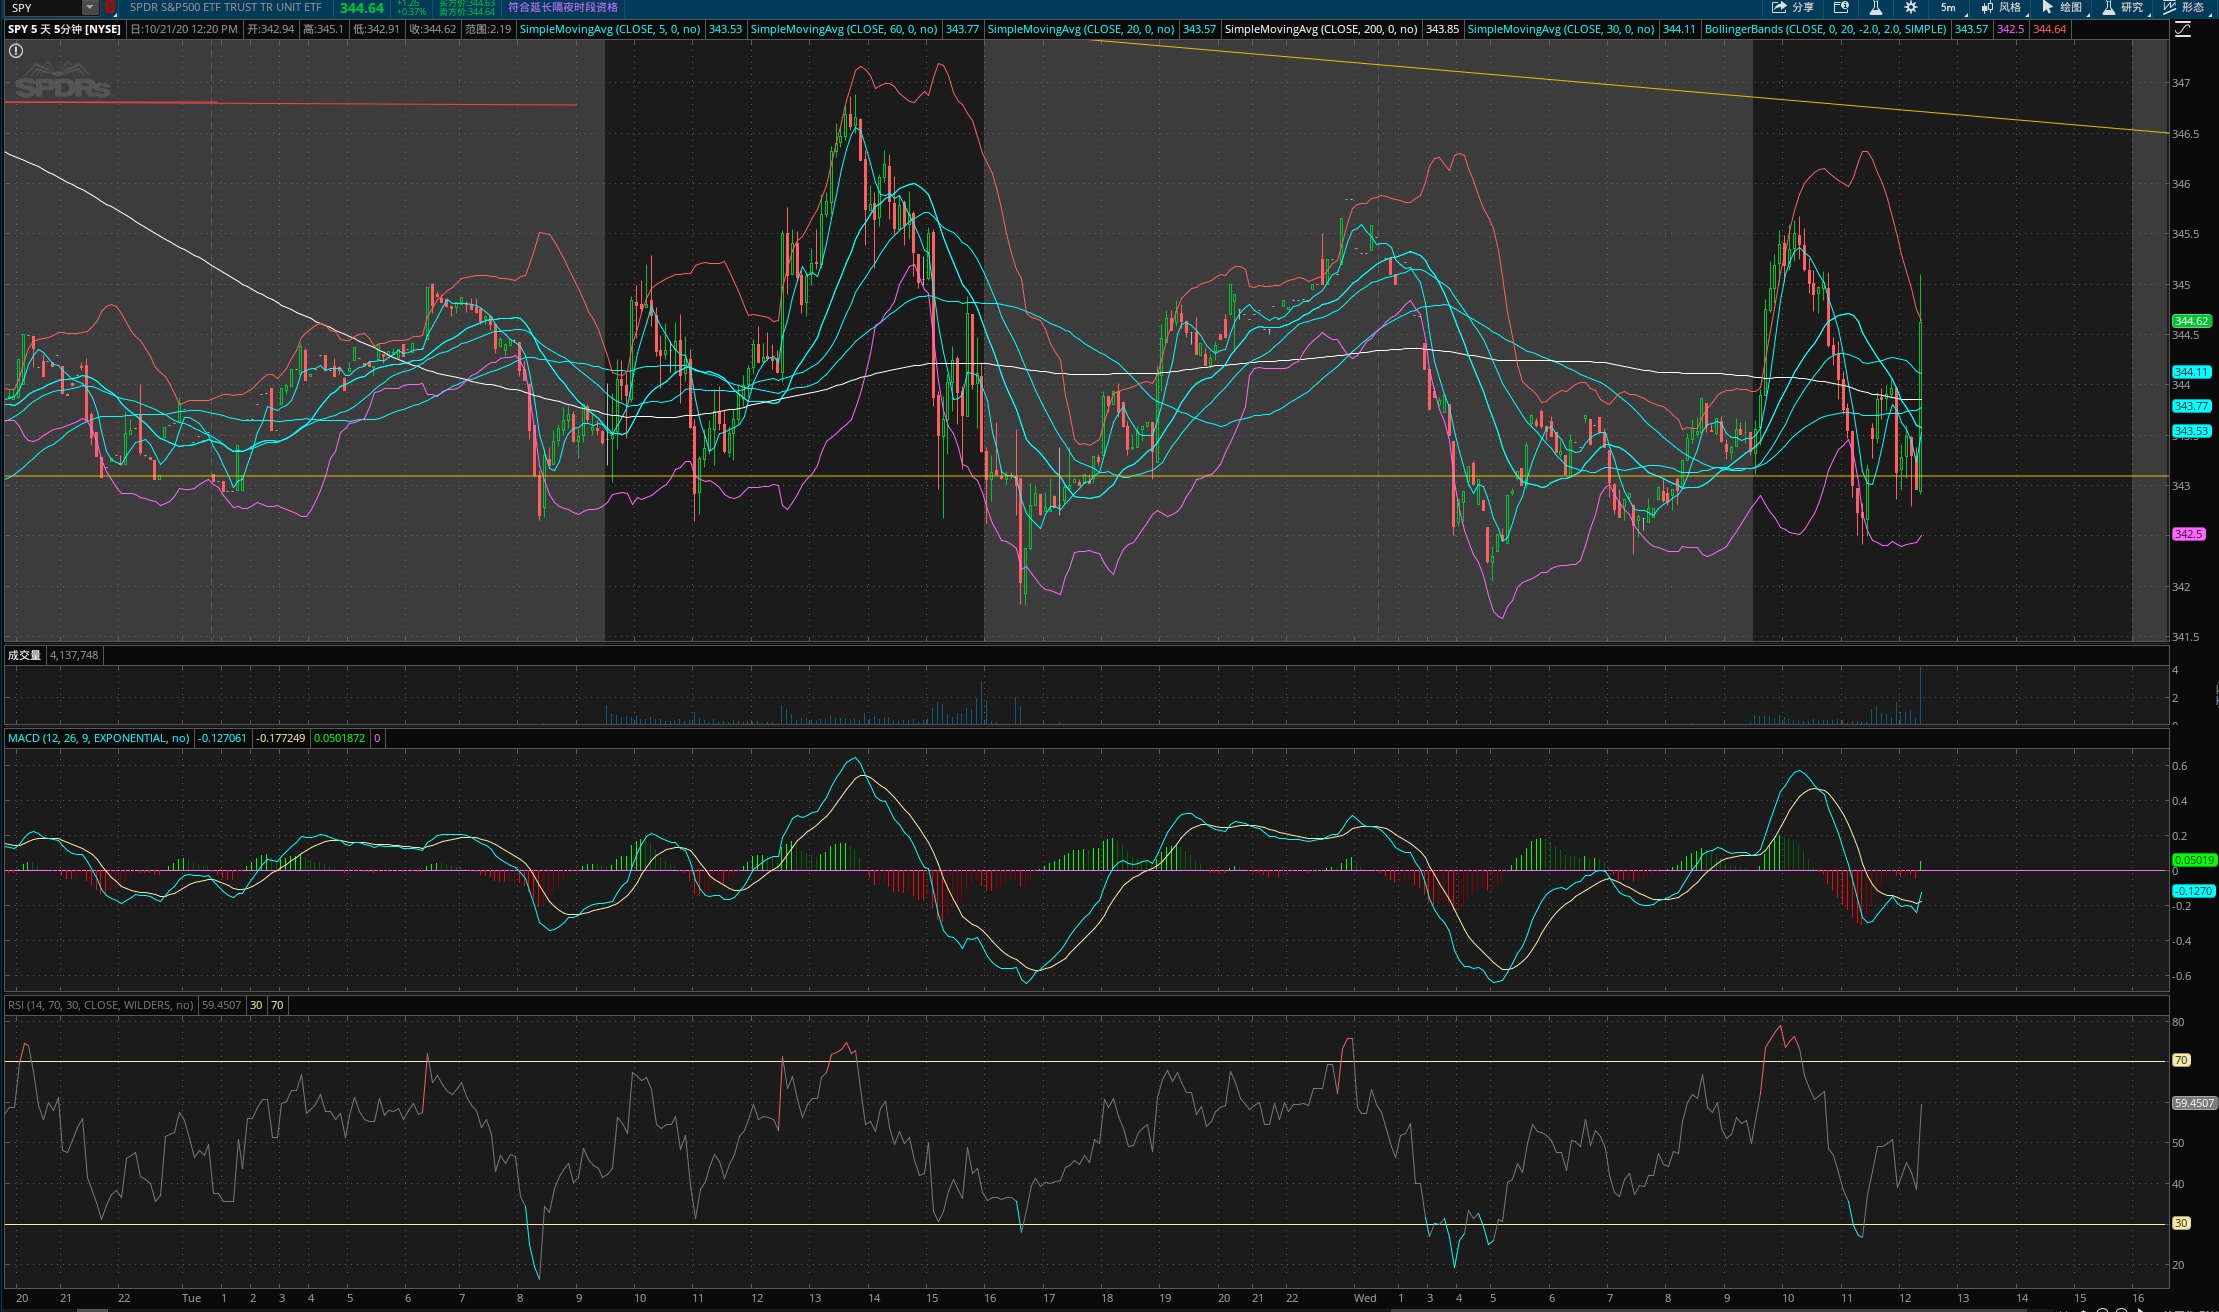Open the 研究 (Studies) dropdown
The height and width of the screenshot is (1312, 2219).
2123,7
